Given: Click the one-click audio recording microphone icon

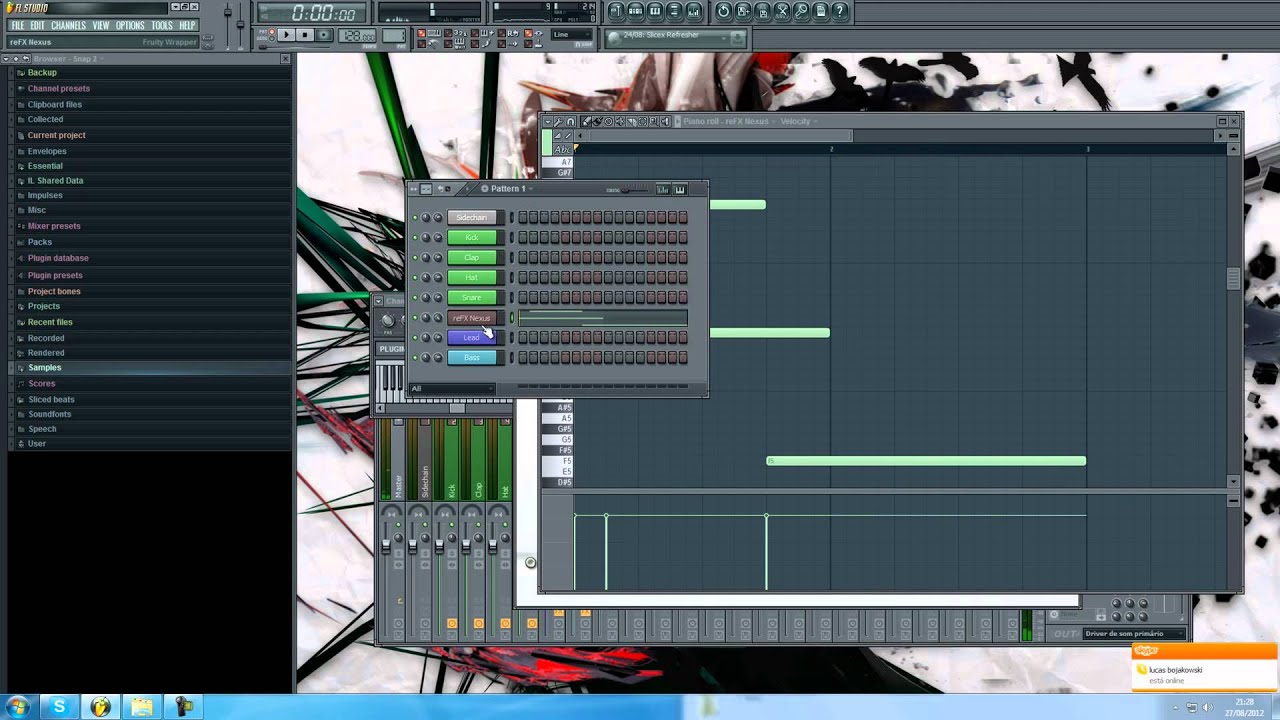Looking at the screenshot, I should [801, 11].
